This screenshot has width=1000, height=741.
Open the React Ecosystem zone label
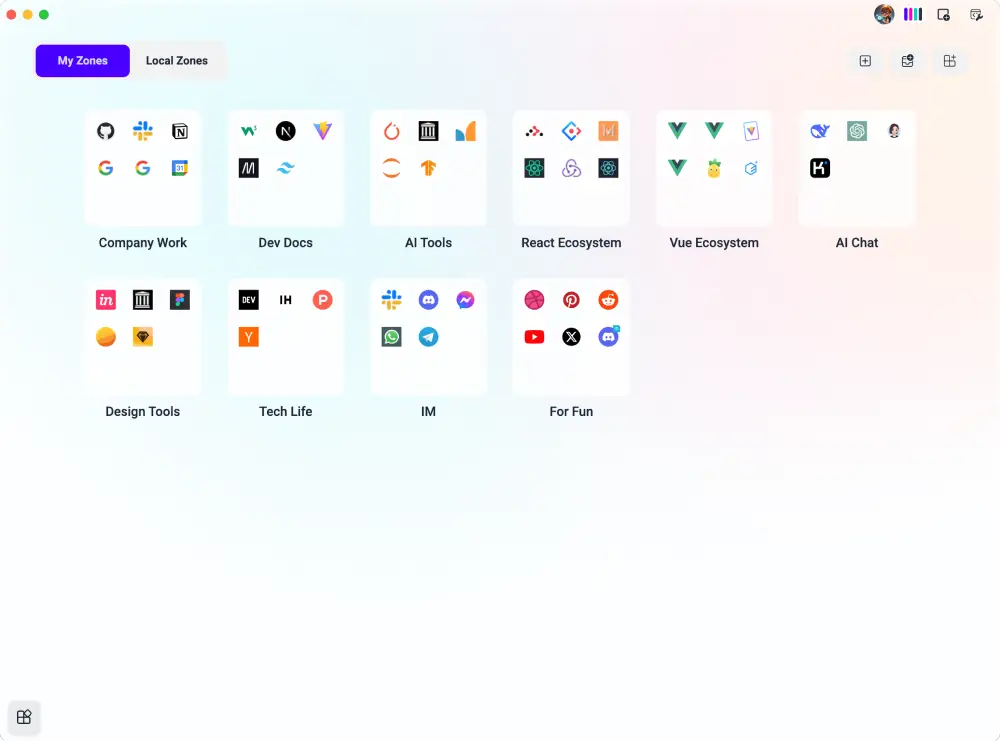[x=571, y=243]
